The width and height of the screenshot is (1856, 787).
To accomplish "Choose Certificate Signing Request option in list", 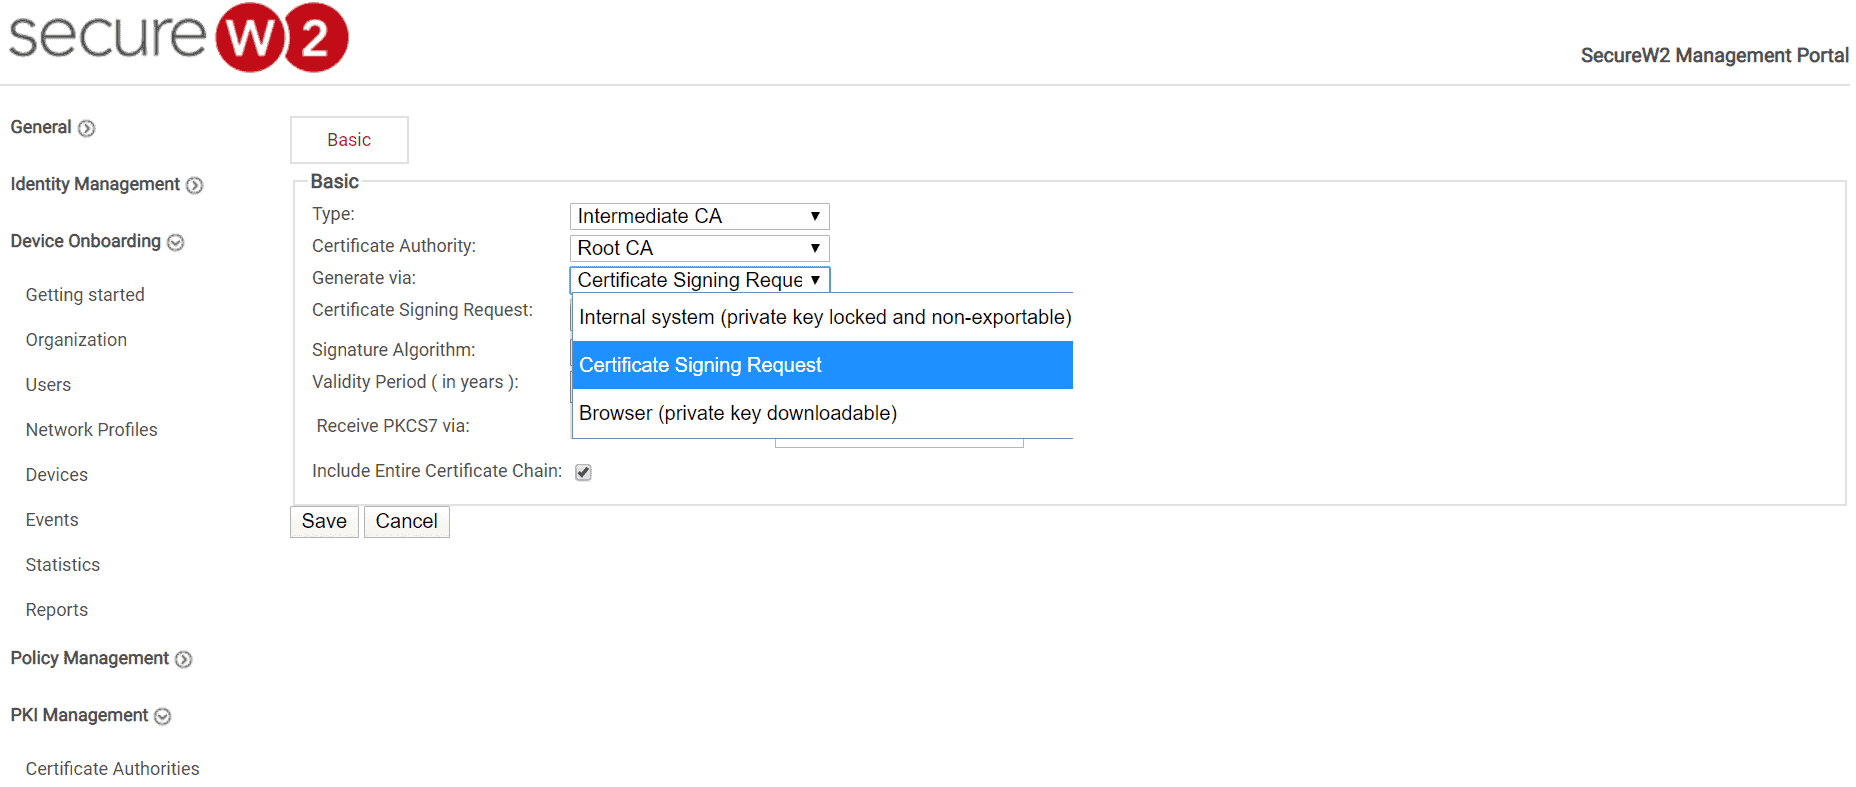I will 823,365.
